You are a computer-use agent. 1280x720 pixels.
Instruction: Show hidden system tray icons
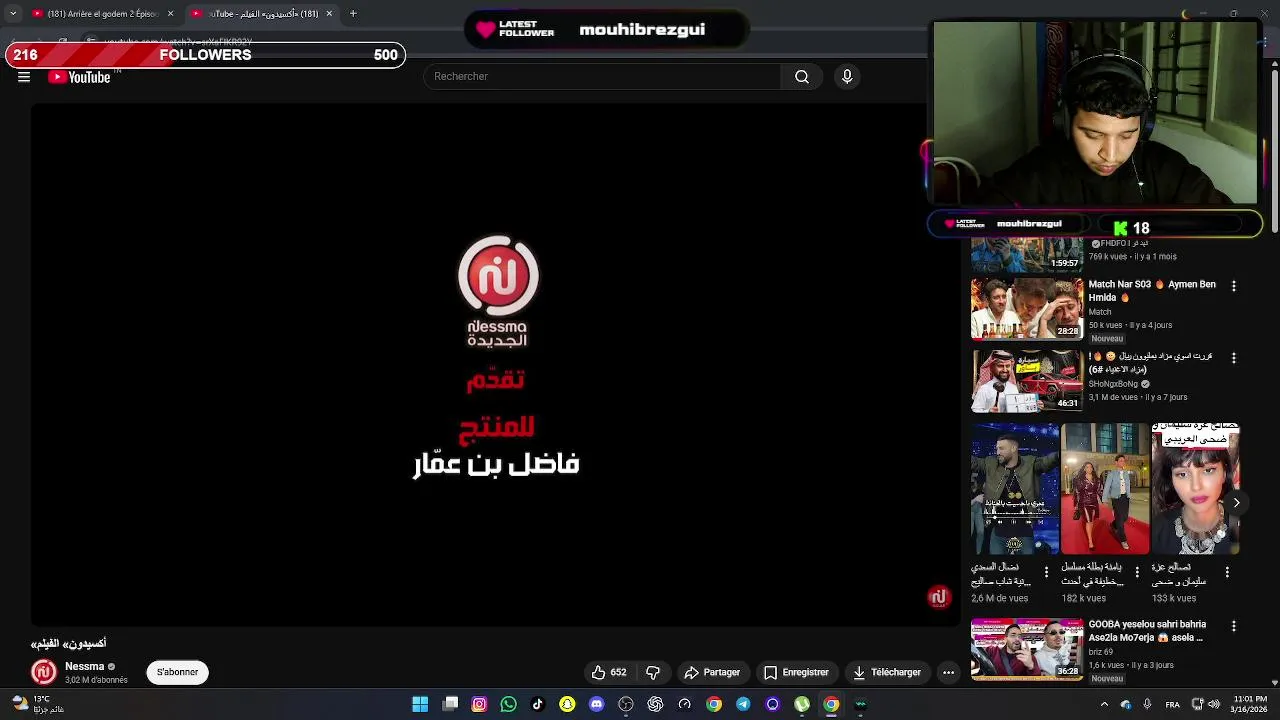1104,704
